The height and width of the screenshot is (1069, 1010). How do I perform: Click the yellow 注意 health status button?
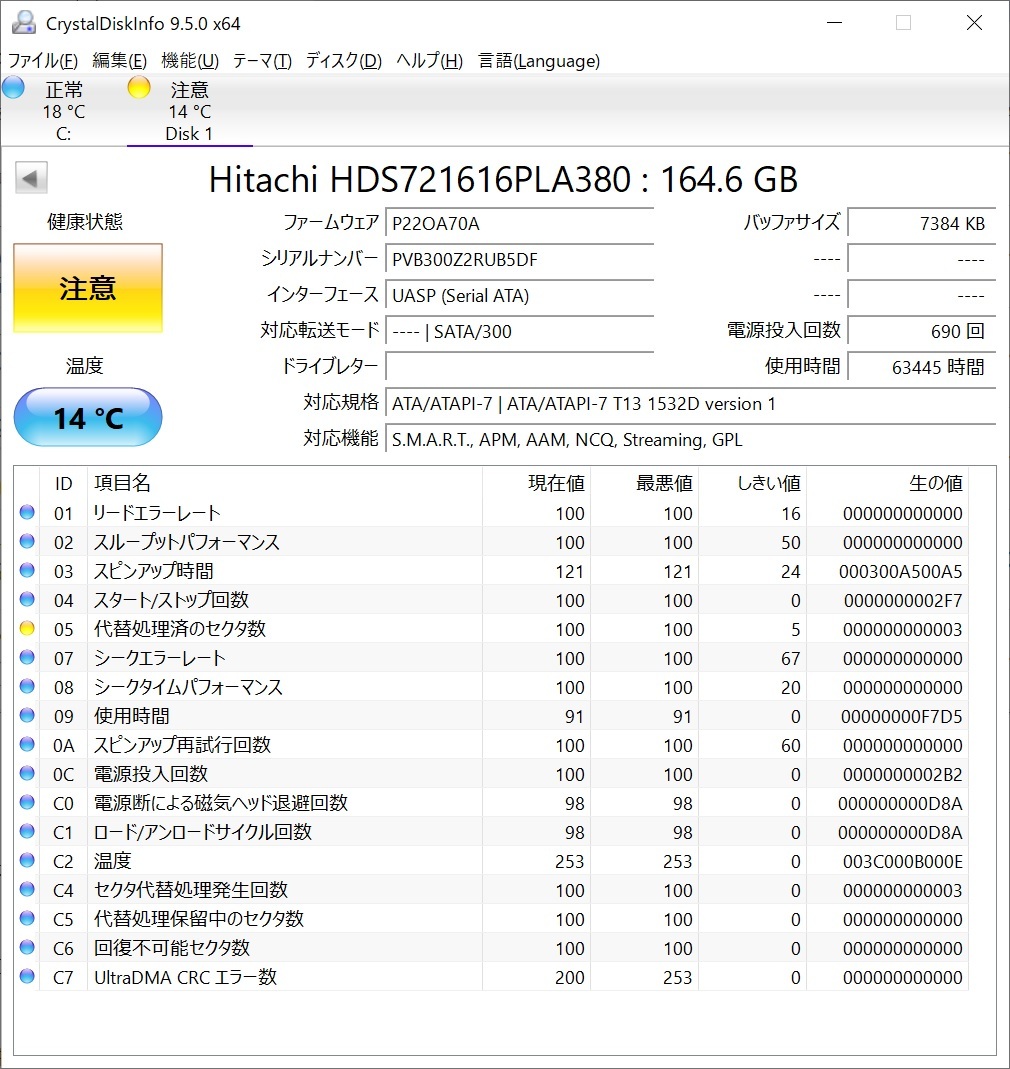pos(88,288)
